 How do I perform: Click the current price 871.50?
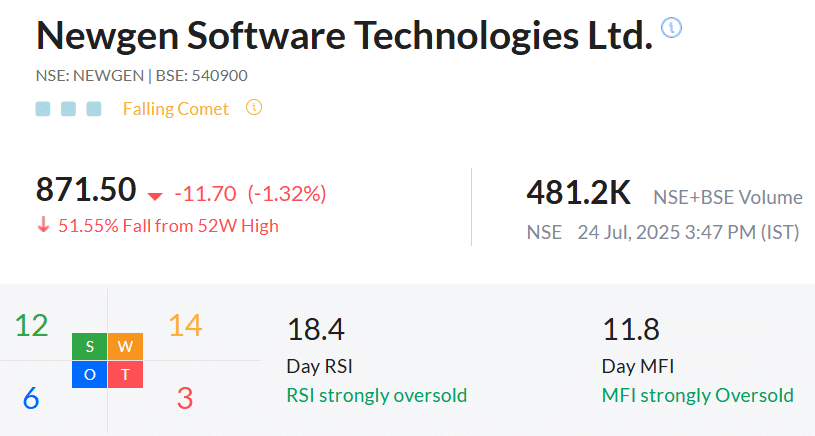click(86, 190)
